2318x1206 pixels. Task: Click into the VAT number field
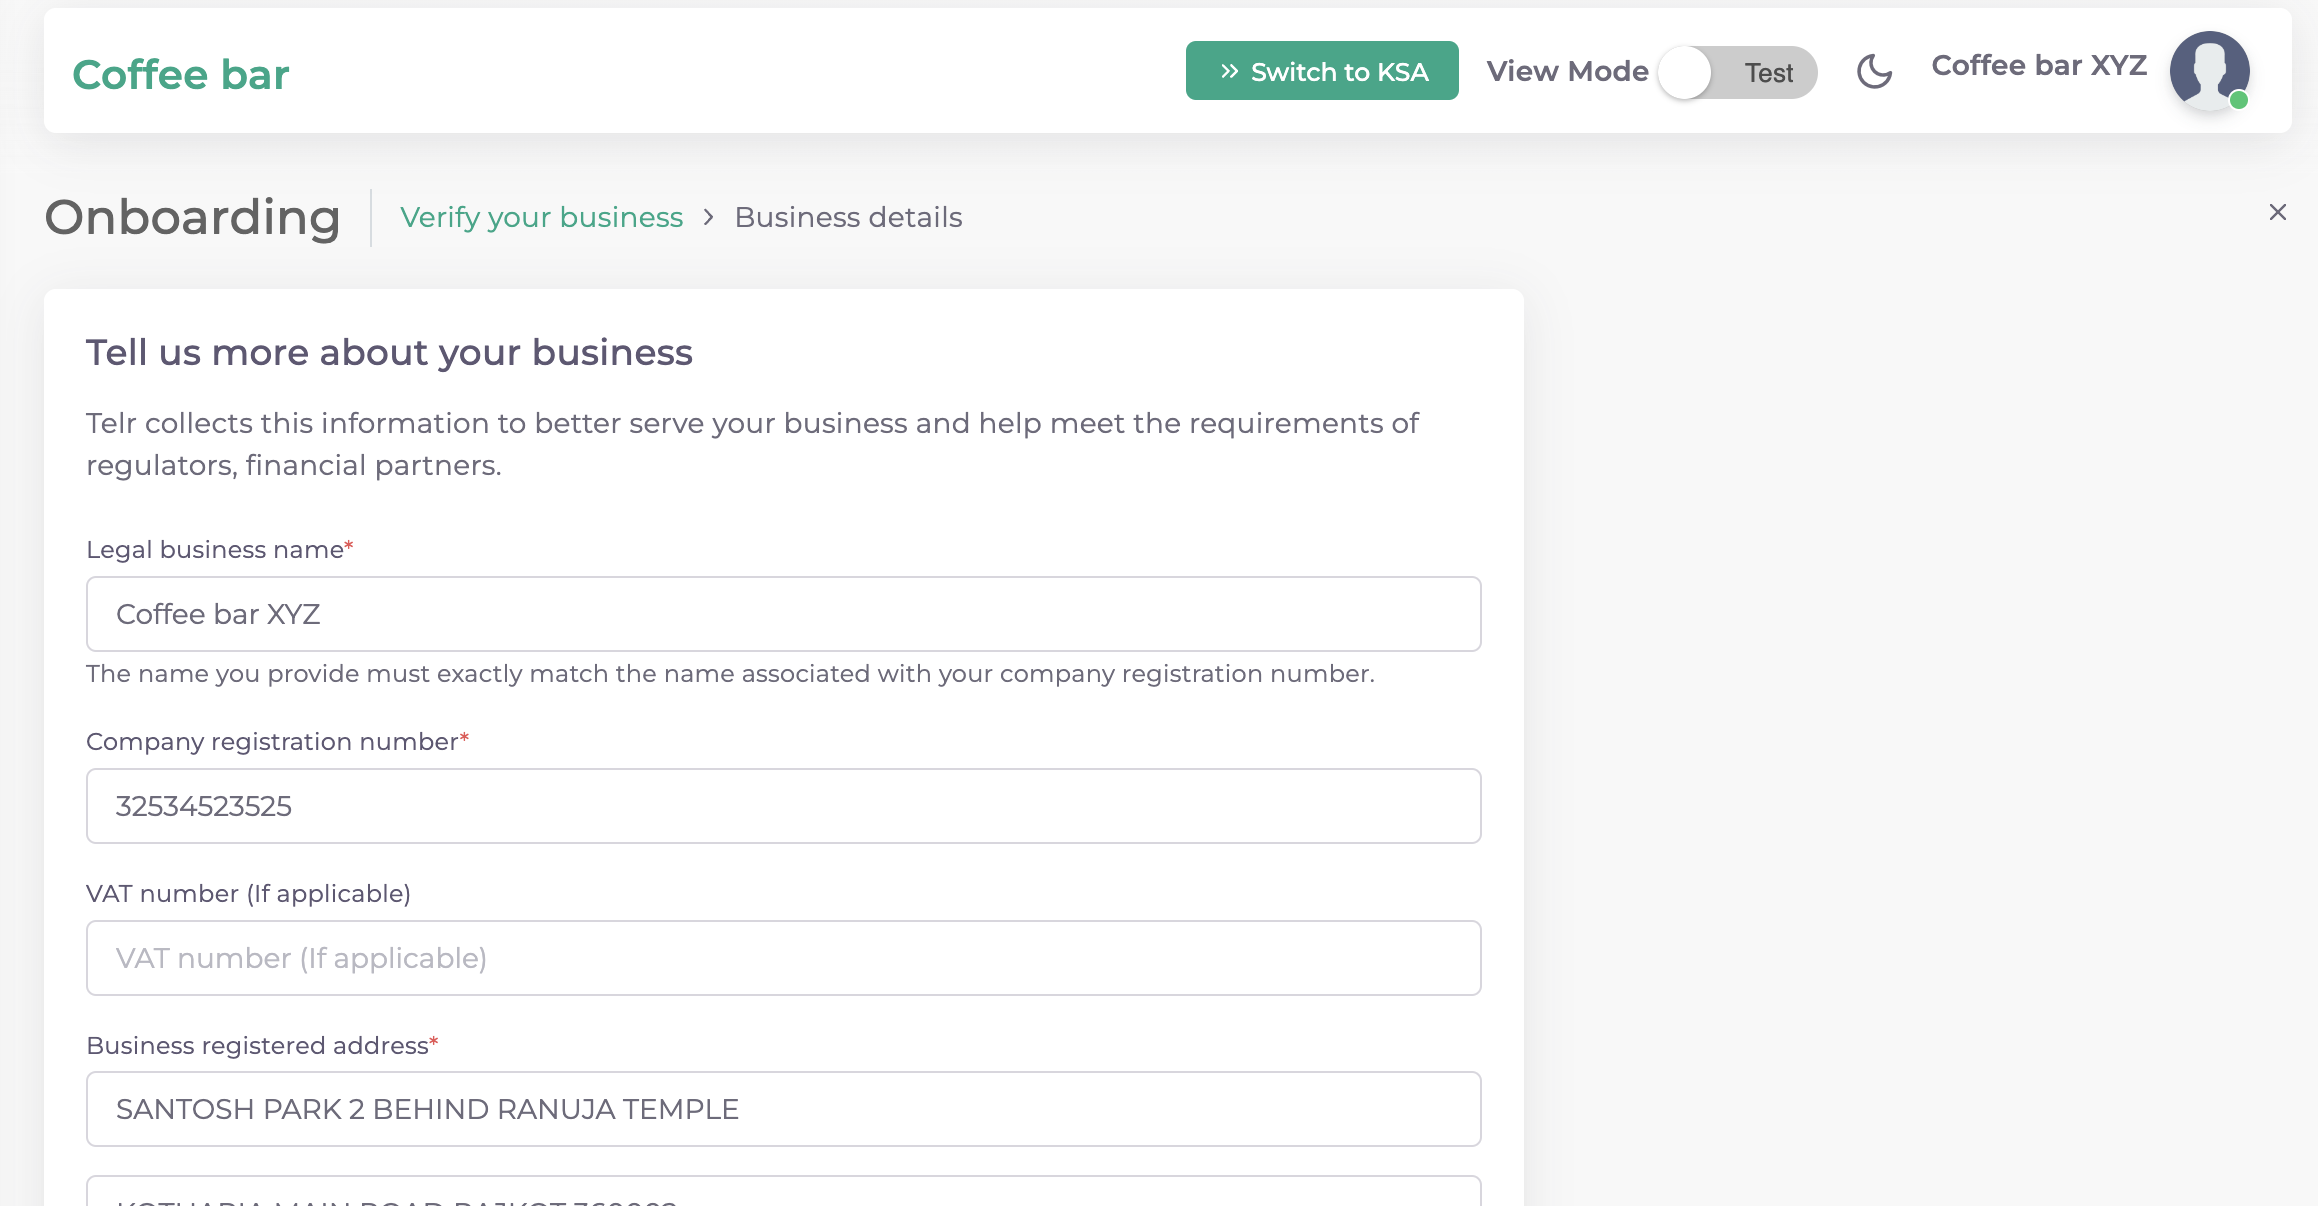[783, 958]
